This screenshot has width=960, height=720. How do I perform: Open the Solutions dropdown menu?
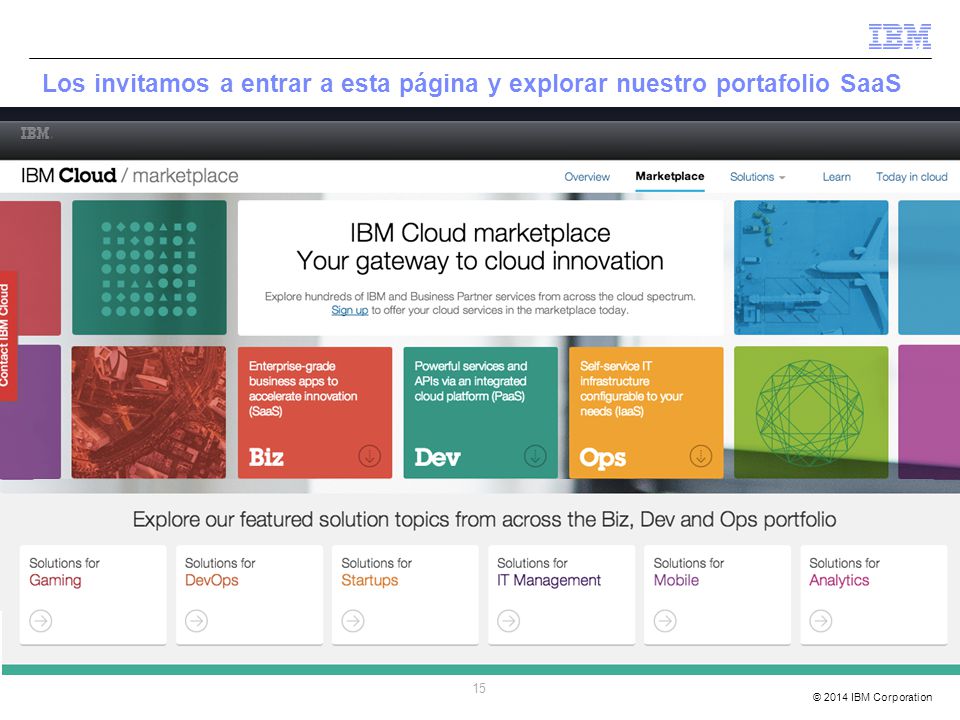757,177
